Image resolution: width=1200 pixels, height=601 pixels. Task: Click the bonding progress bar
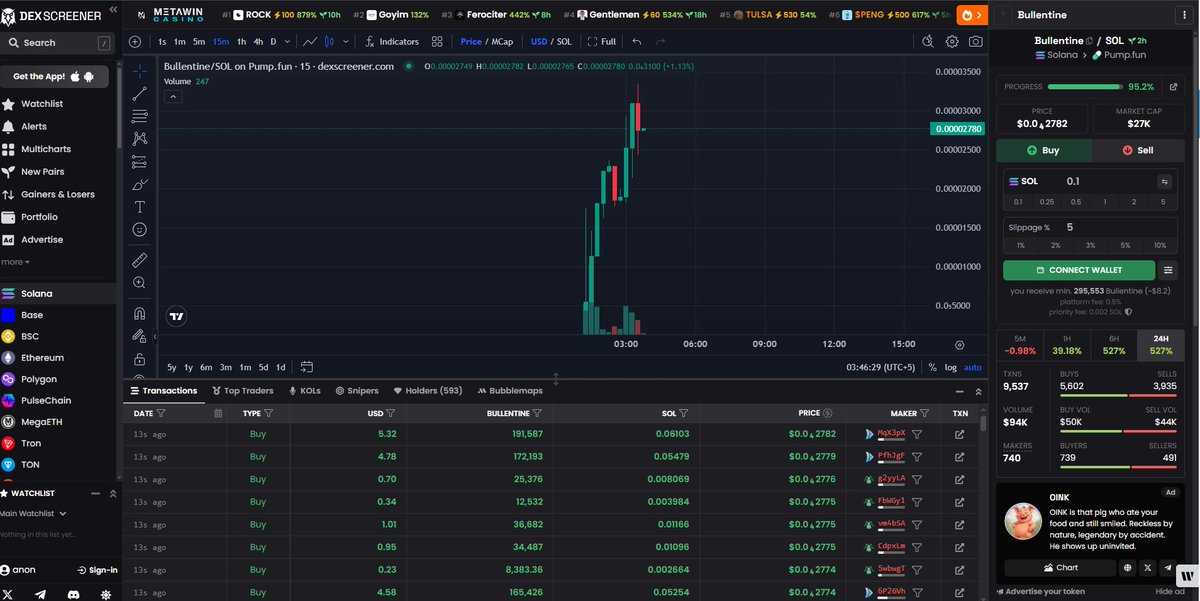click(1084, 87)
